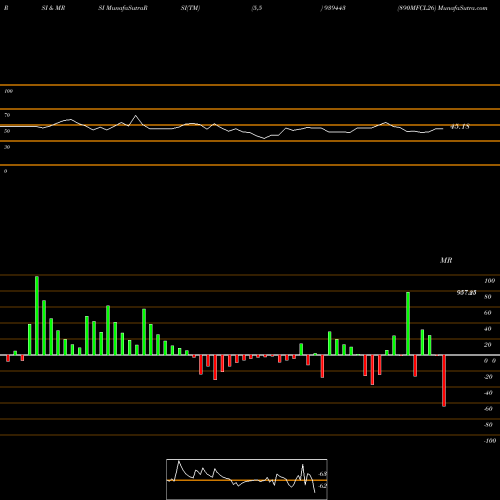This screenshot has width=500, height=500.
Task: Click the '939443' code in header
Action: click(334, 8)
